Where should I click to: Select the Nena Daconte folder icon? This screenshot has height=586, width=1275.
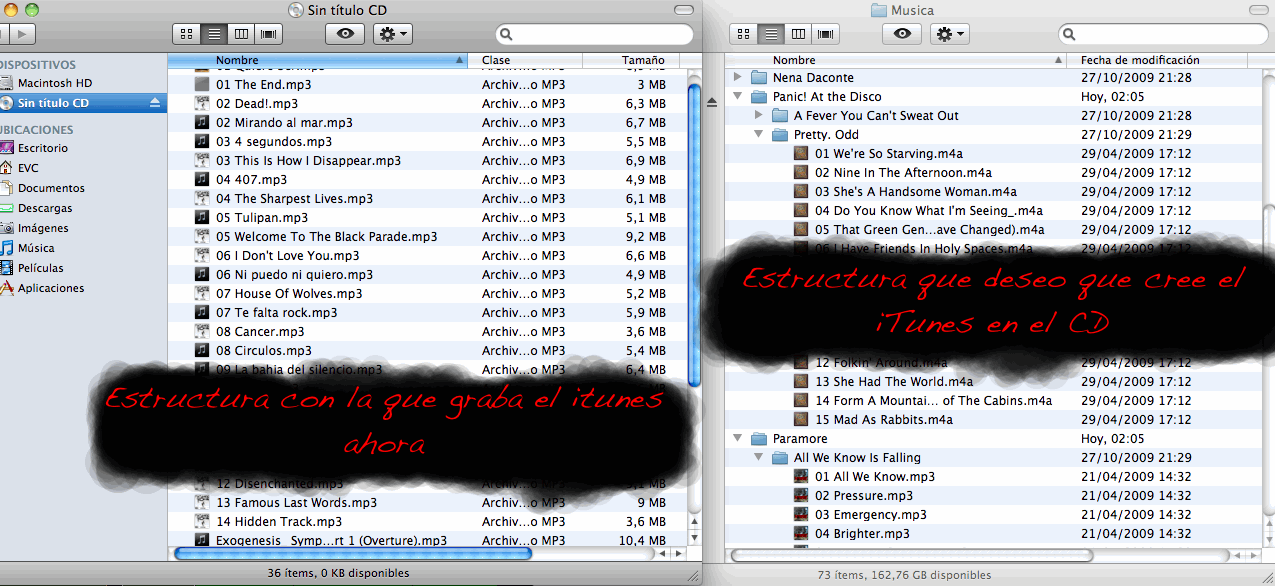click(x=758, y=77)
